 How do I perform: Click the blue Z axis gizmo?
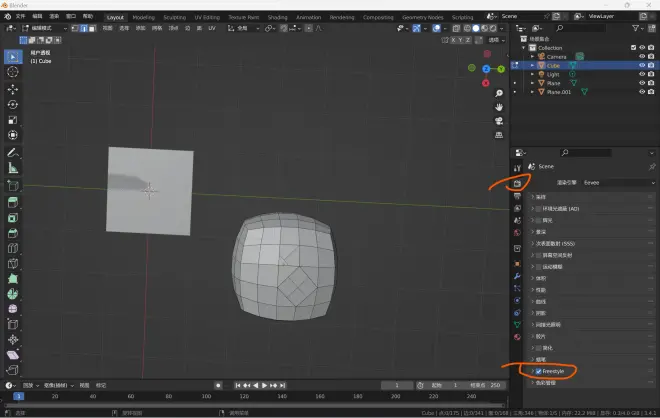tap(486, 69)
